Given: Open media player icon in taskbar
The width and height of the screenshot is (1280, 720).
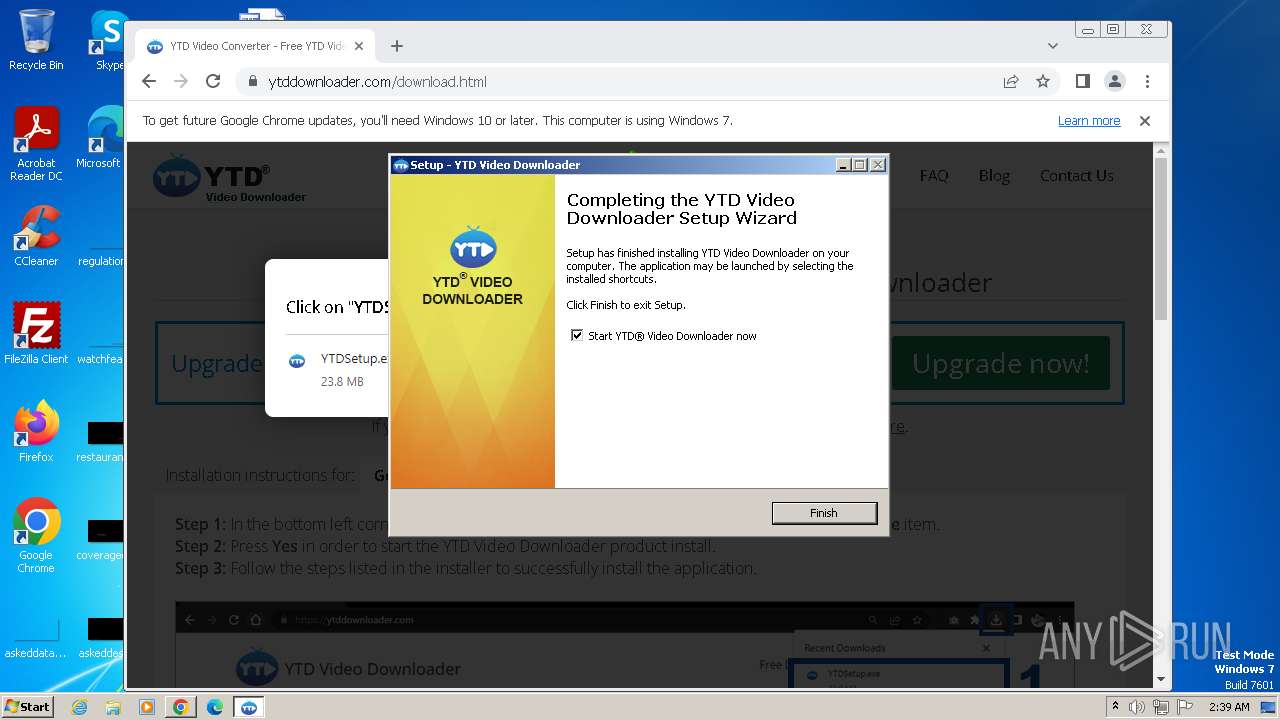Looking at the screenshot, I should [x=147, y=707].
